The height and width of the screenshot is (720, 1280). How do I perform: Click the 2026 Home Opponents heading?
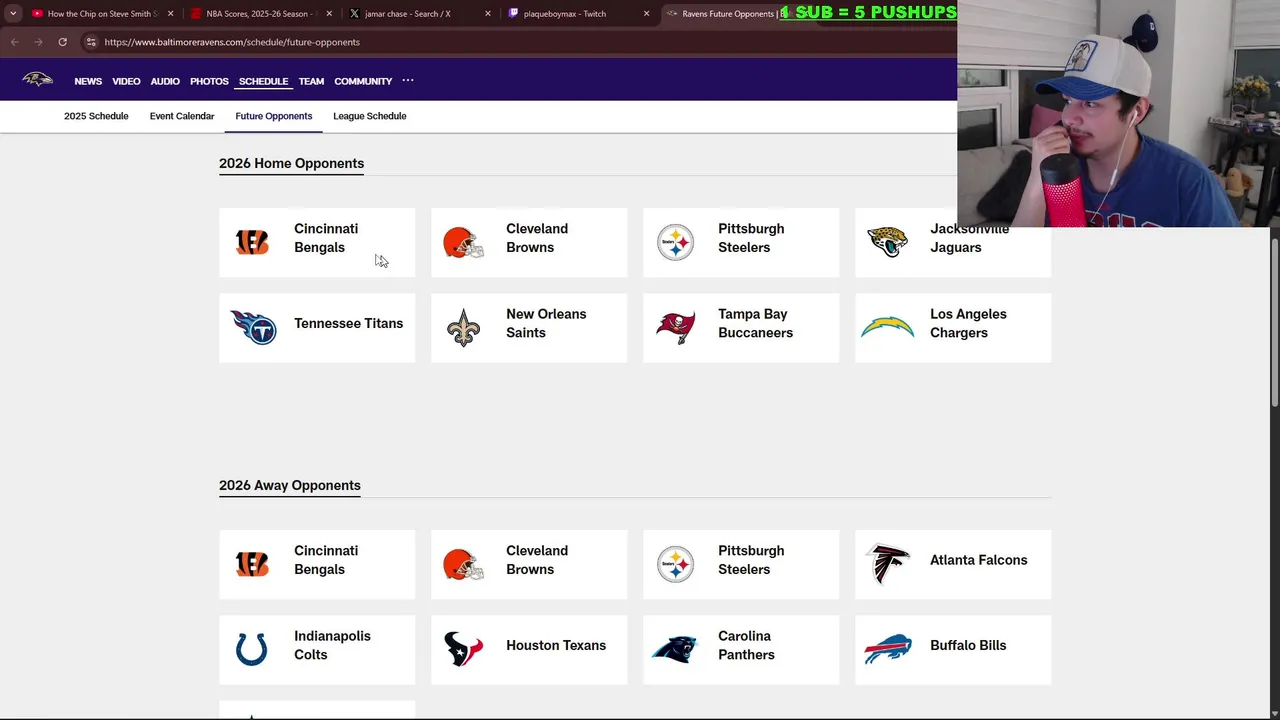(x=291, y=163)
